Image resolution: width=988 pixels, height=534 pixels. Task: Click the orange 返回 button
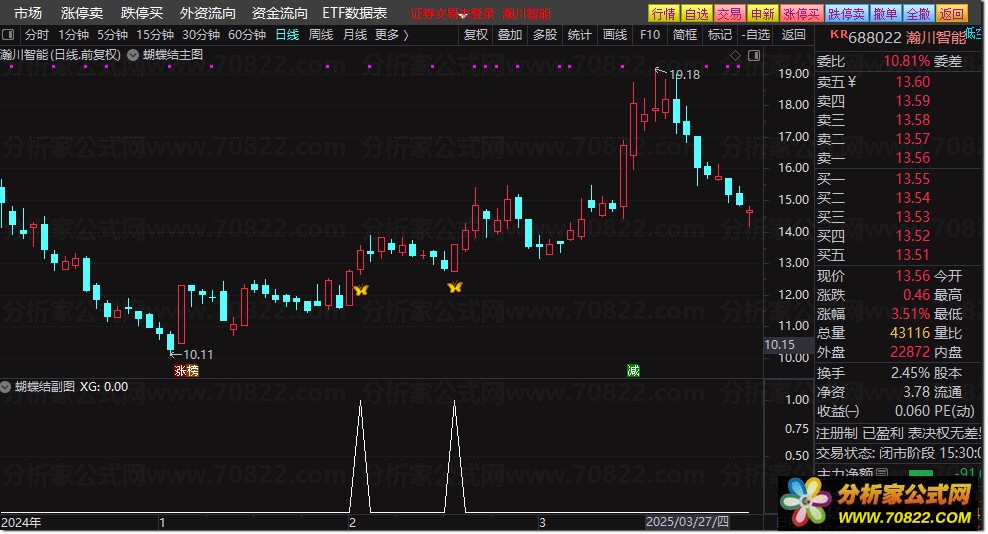951,14
